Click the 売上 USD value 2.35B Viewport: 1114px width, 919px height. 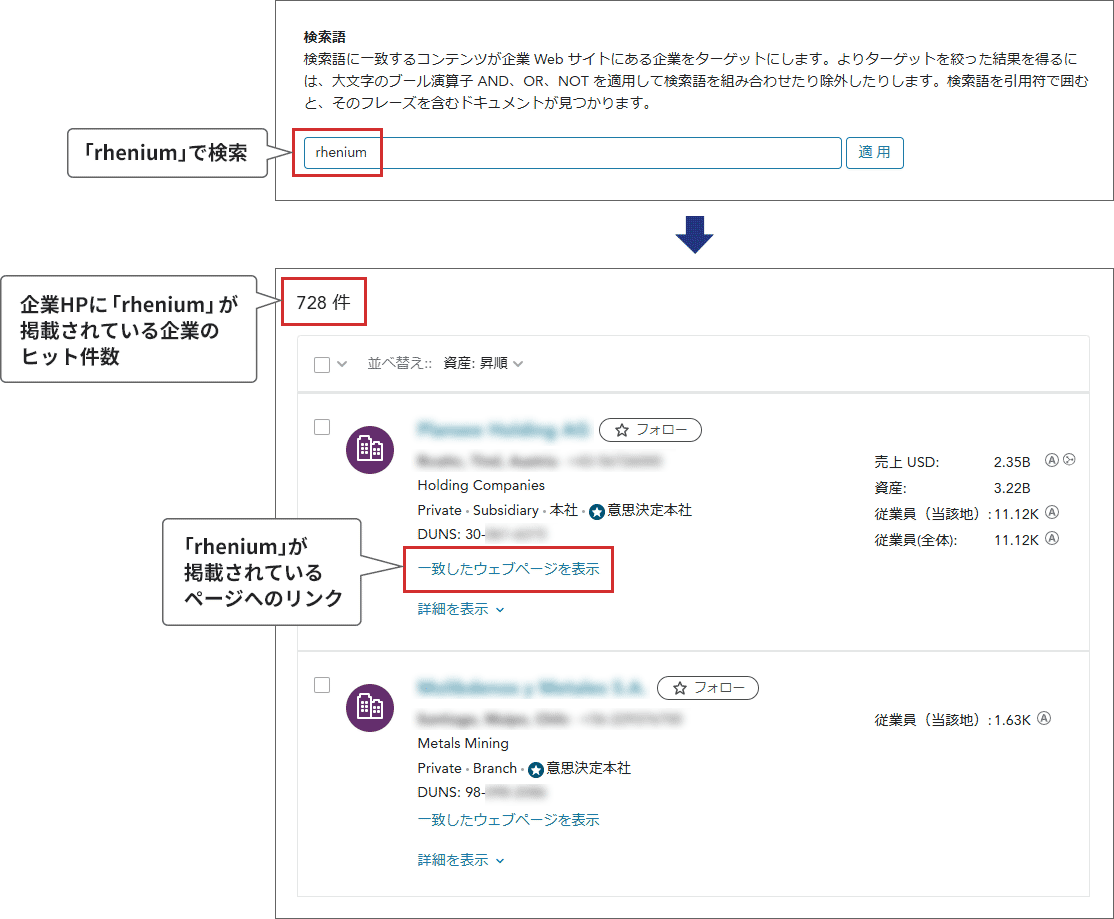tap(1012, 462)
